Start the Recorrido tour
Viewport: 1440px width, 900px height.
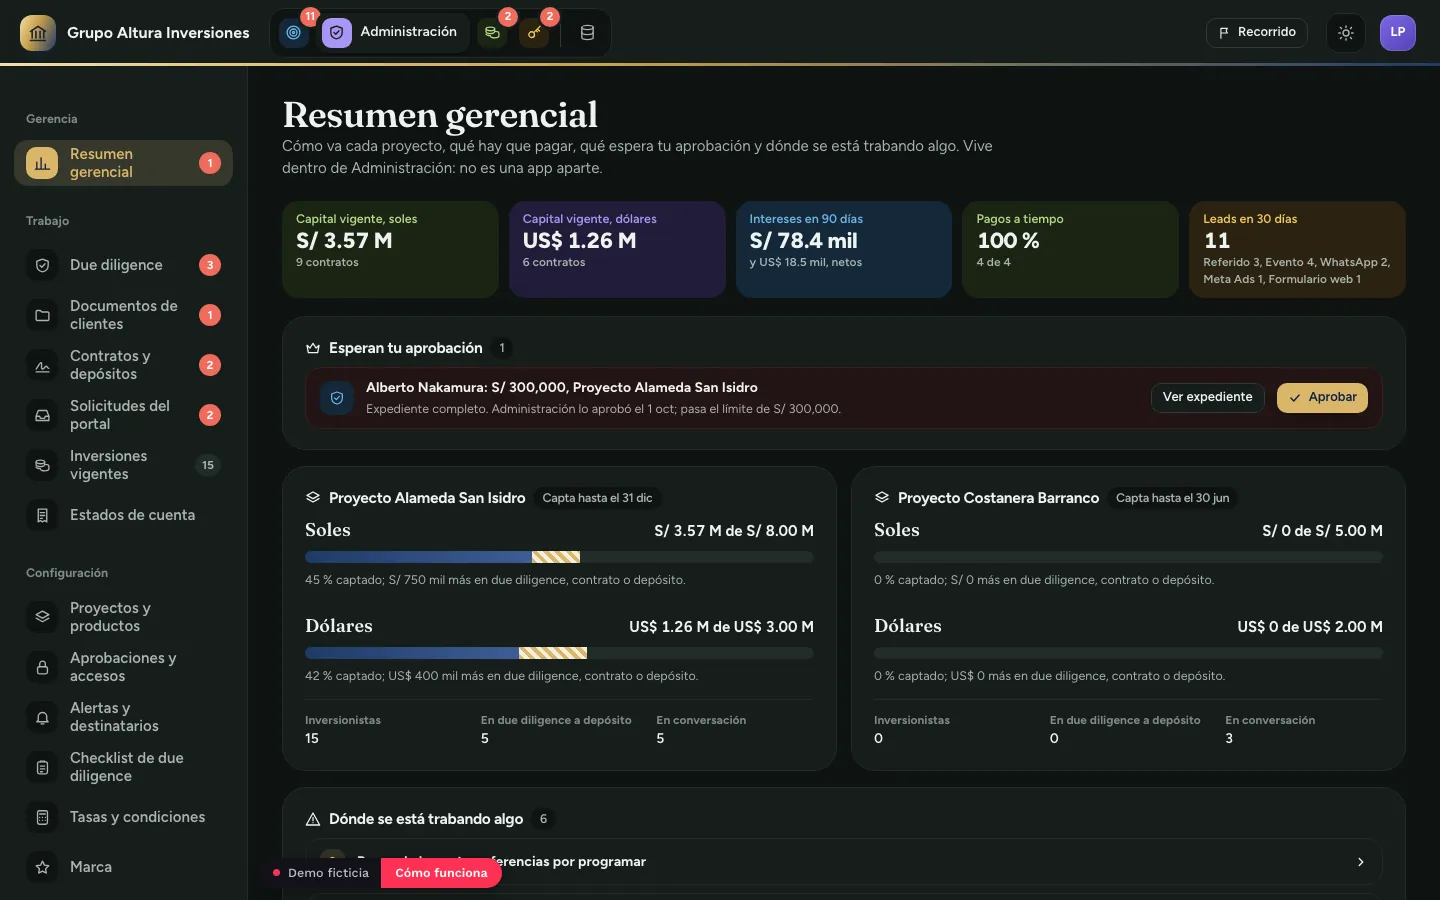[1257, 32]
